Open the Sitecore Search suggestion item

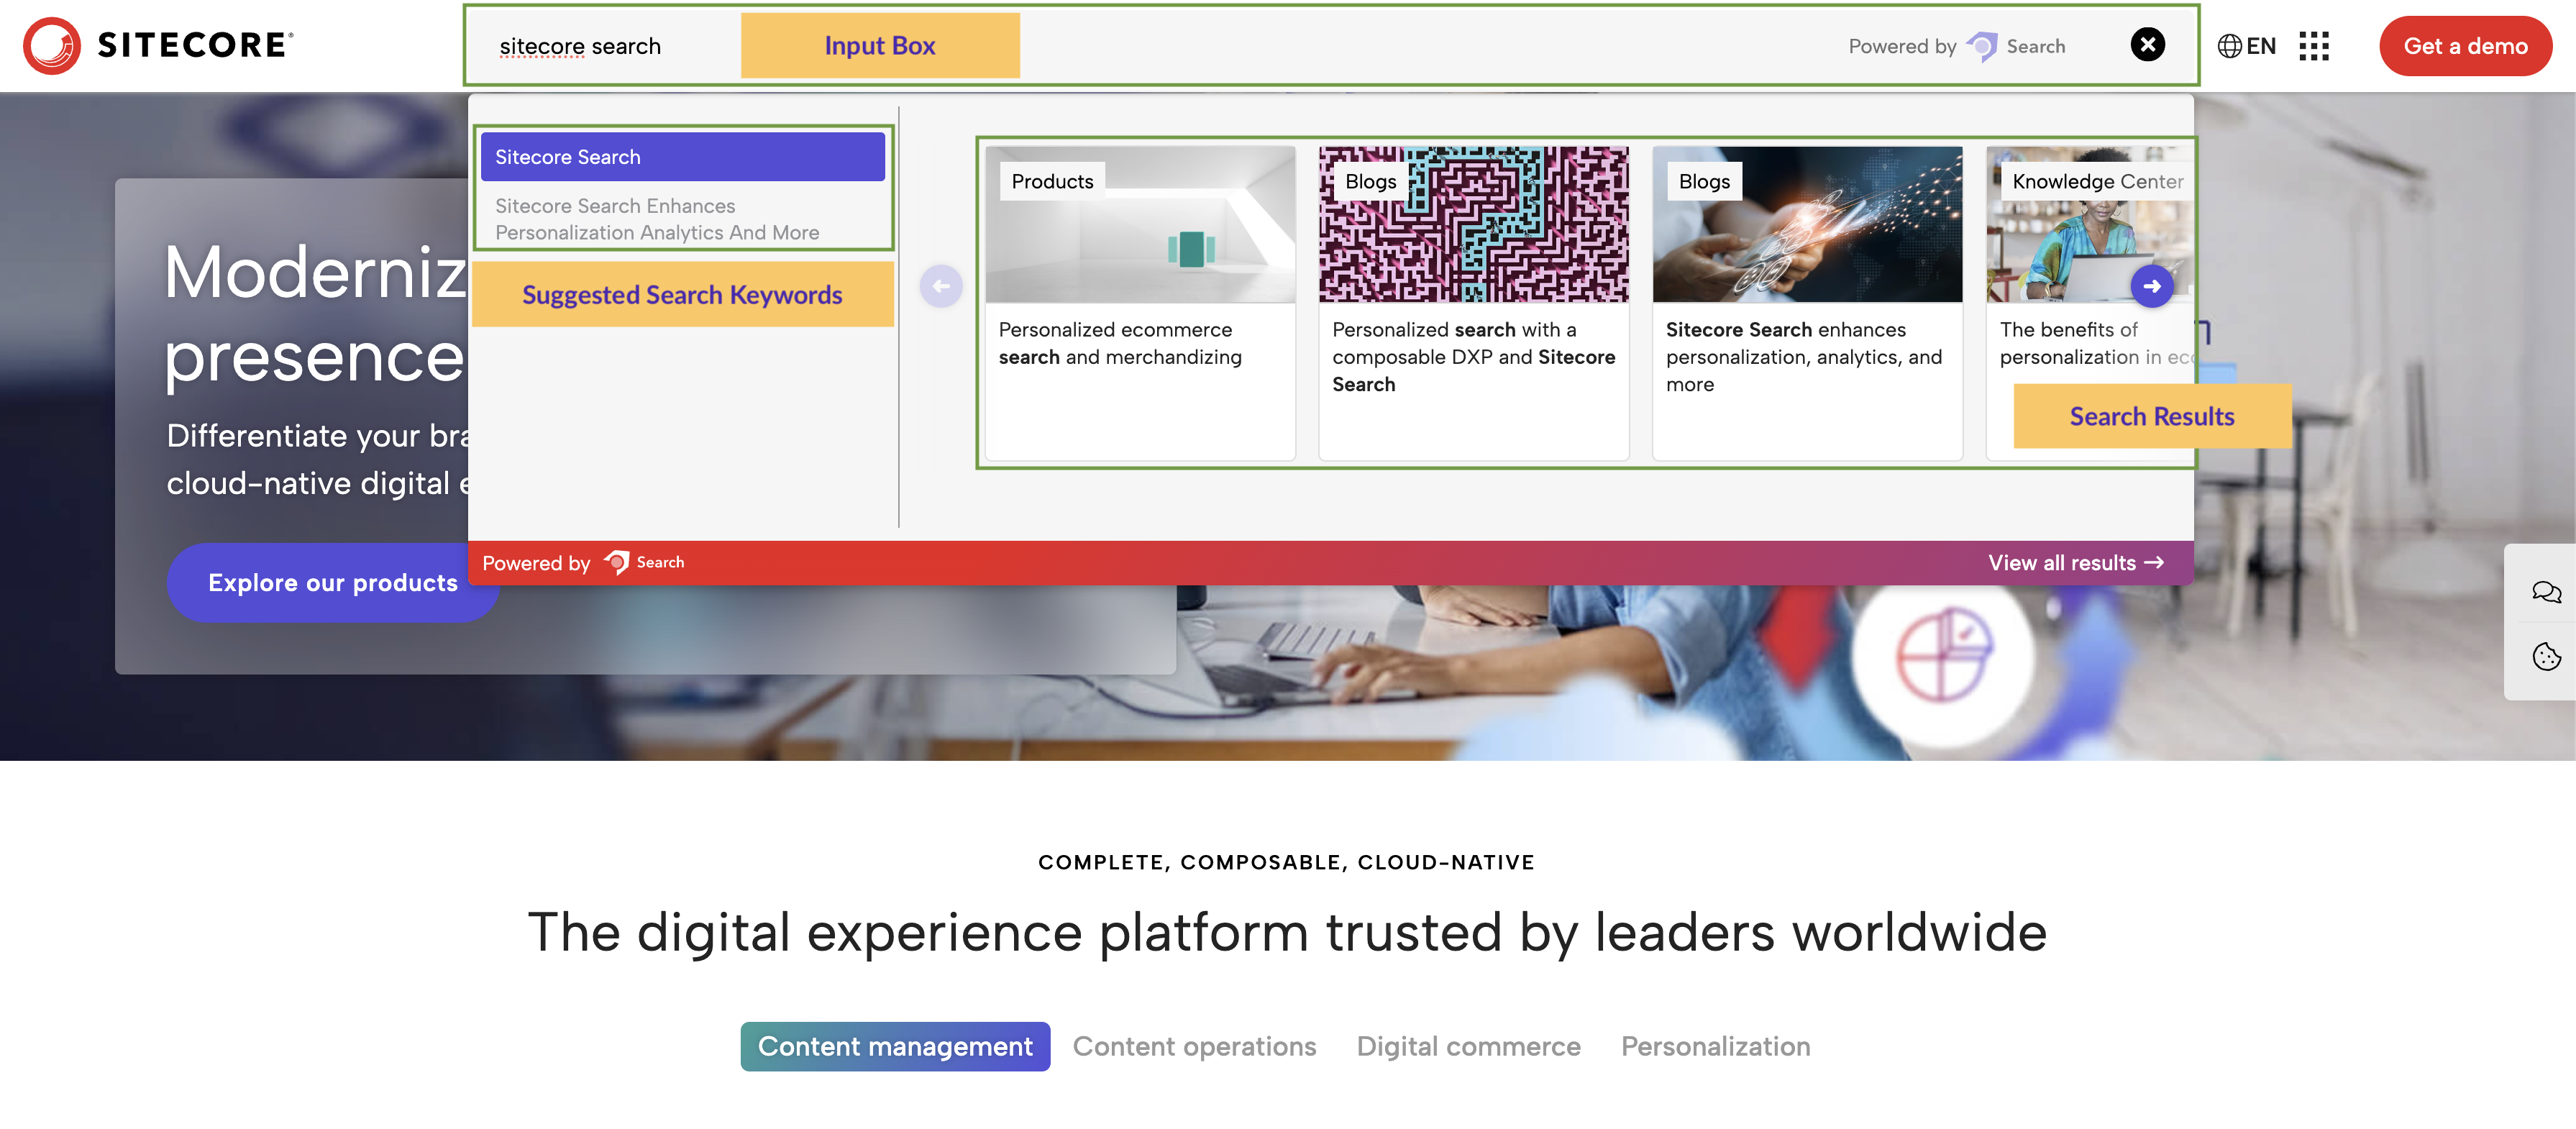click(x=683, y=157)
